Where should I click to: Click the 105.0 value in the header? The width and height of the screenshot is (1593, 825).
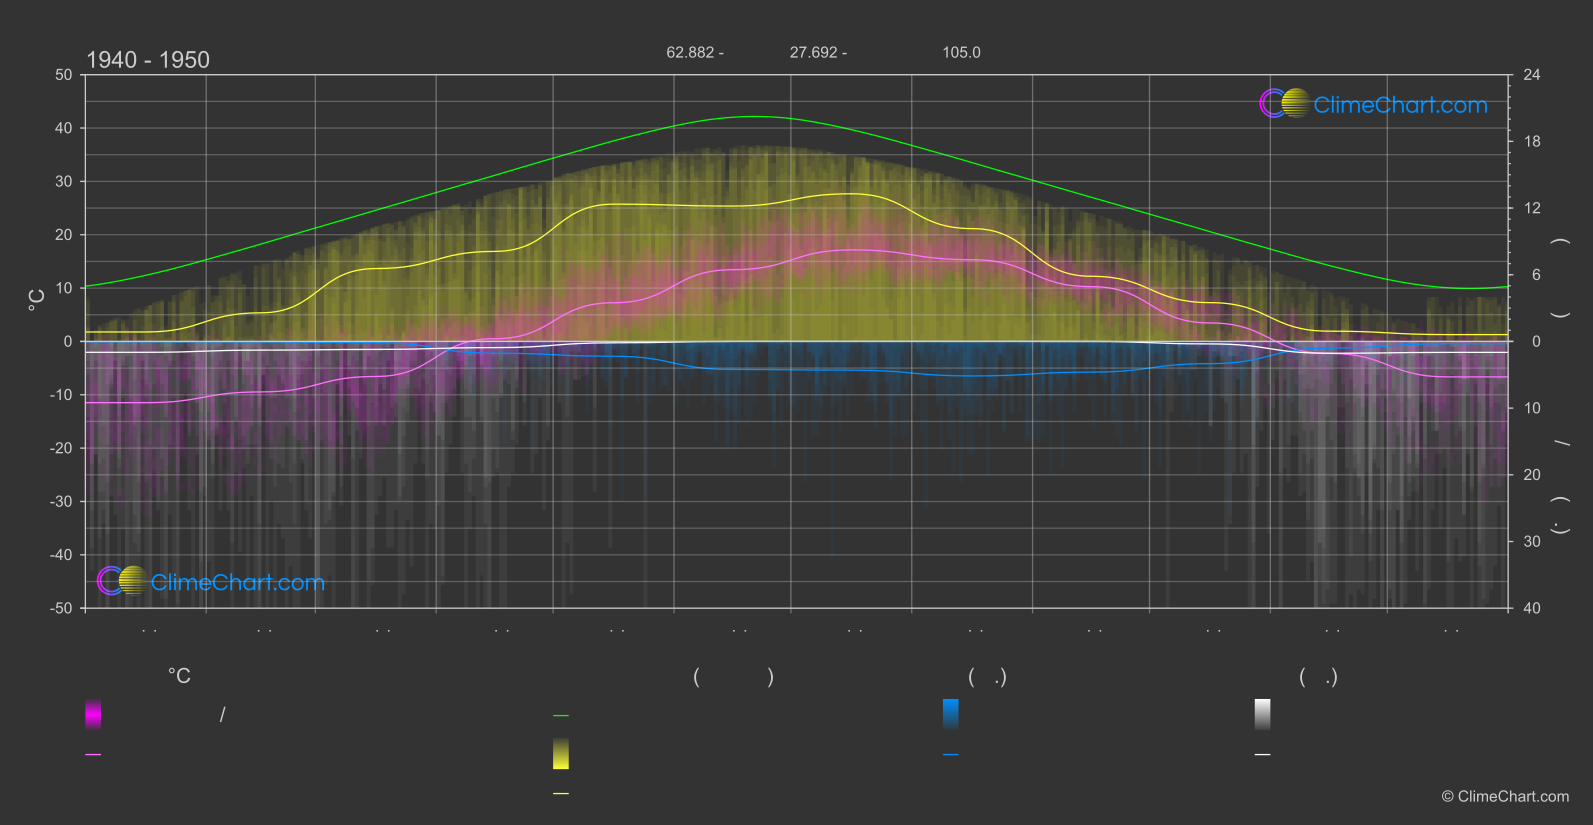(x=961, y=52)
